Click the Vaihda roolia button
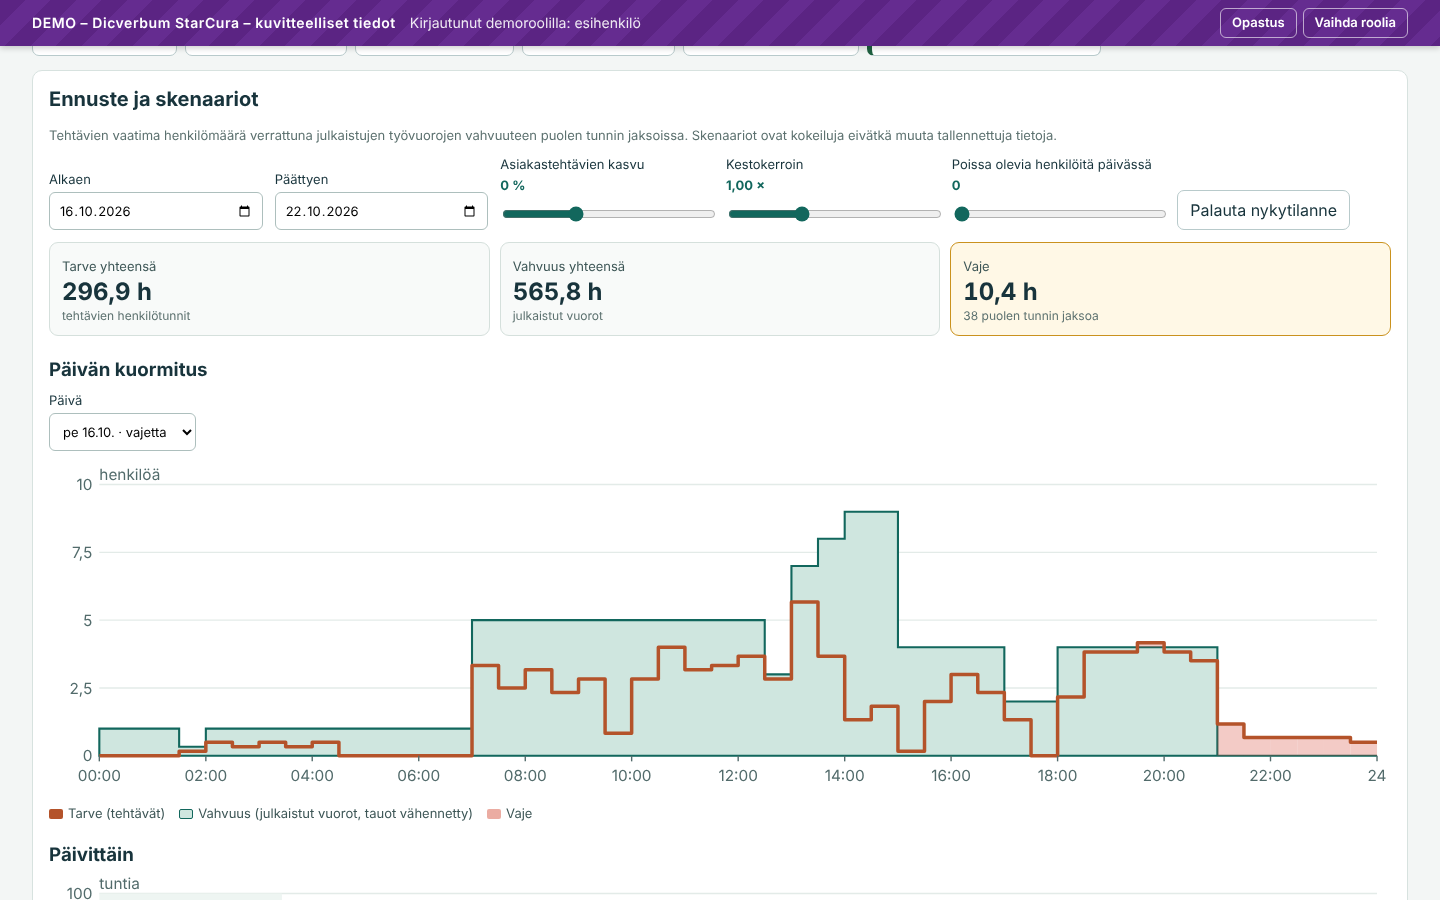1440x900 pixels. tap(1355, 23)
